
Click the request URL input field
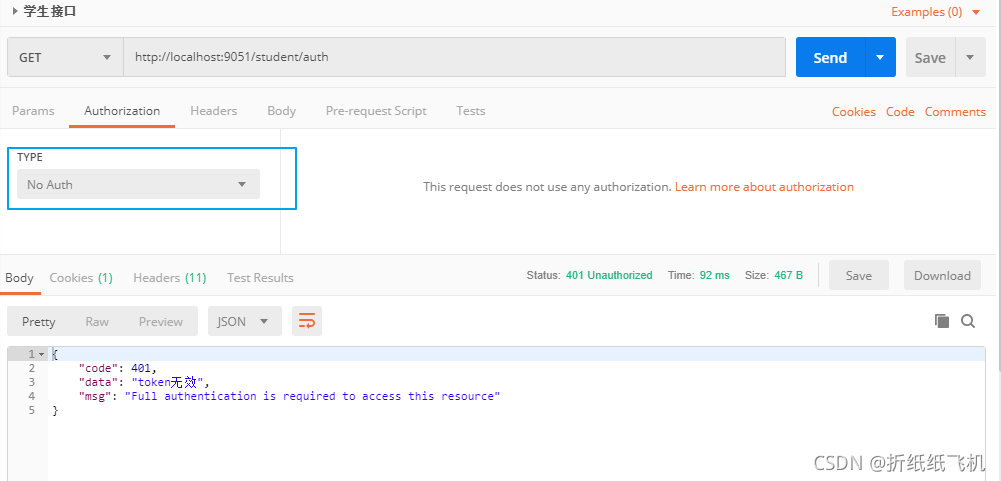(454, 57)
